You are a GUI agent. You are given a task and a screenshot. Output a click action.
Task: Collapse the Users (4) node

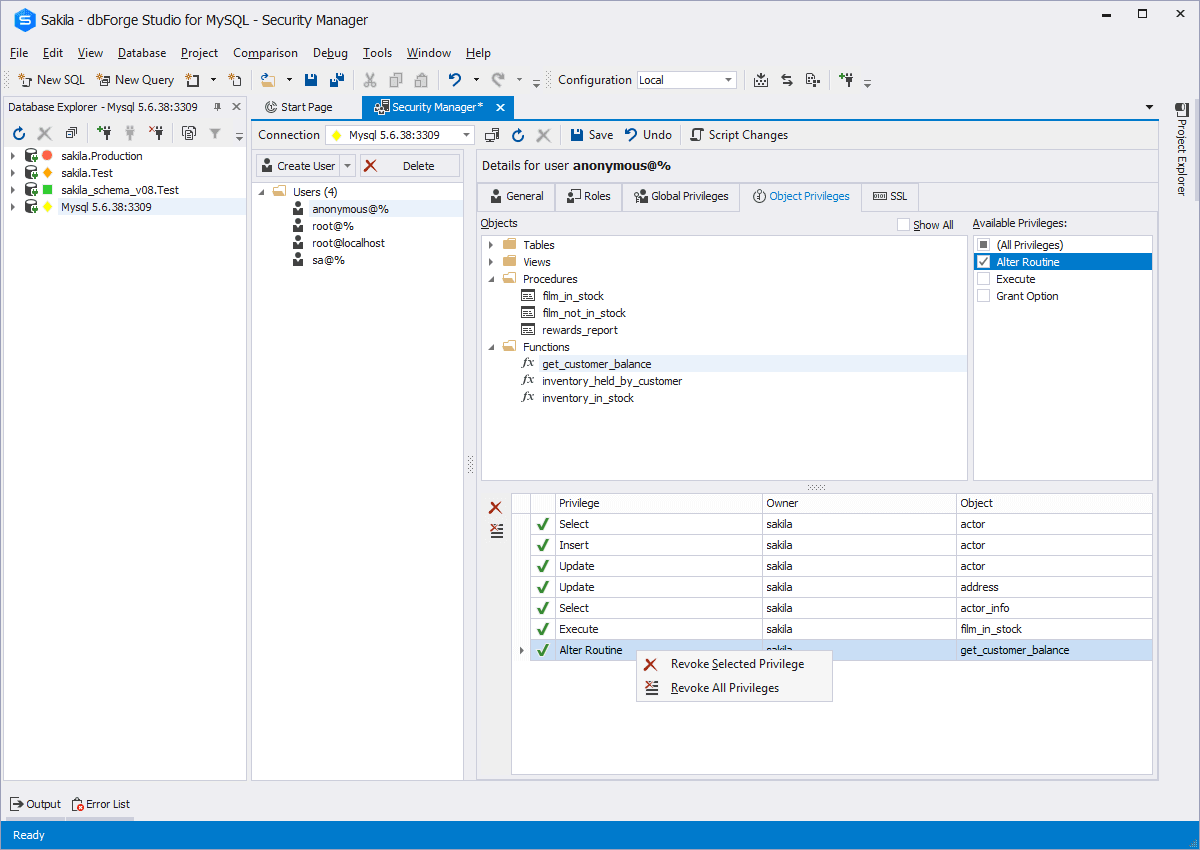tap(261, 192)
